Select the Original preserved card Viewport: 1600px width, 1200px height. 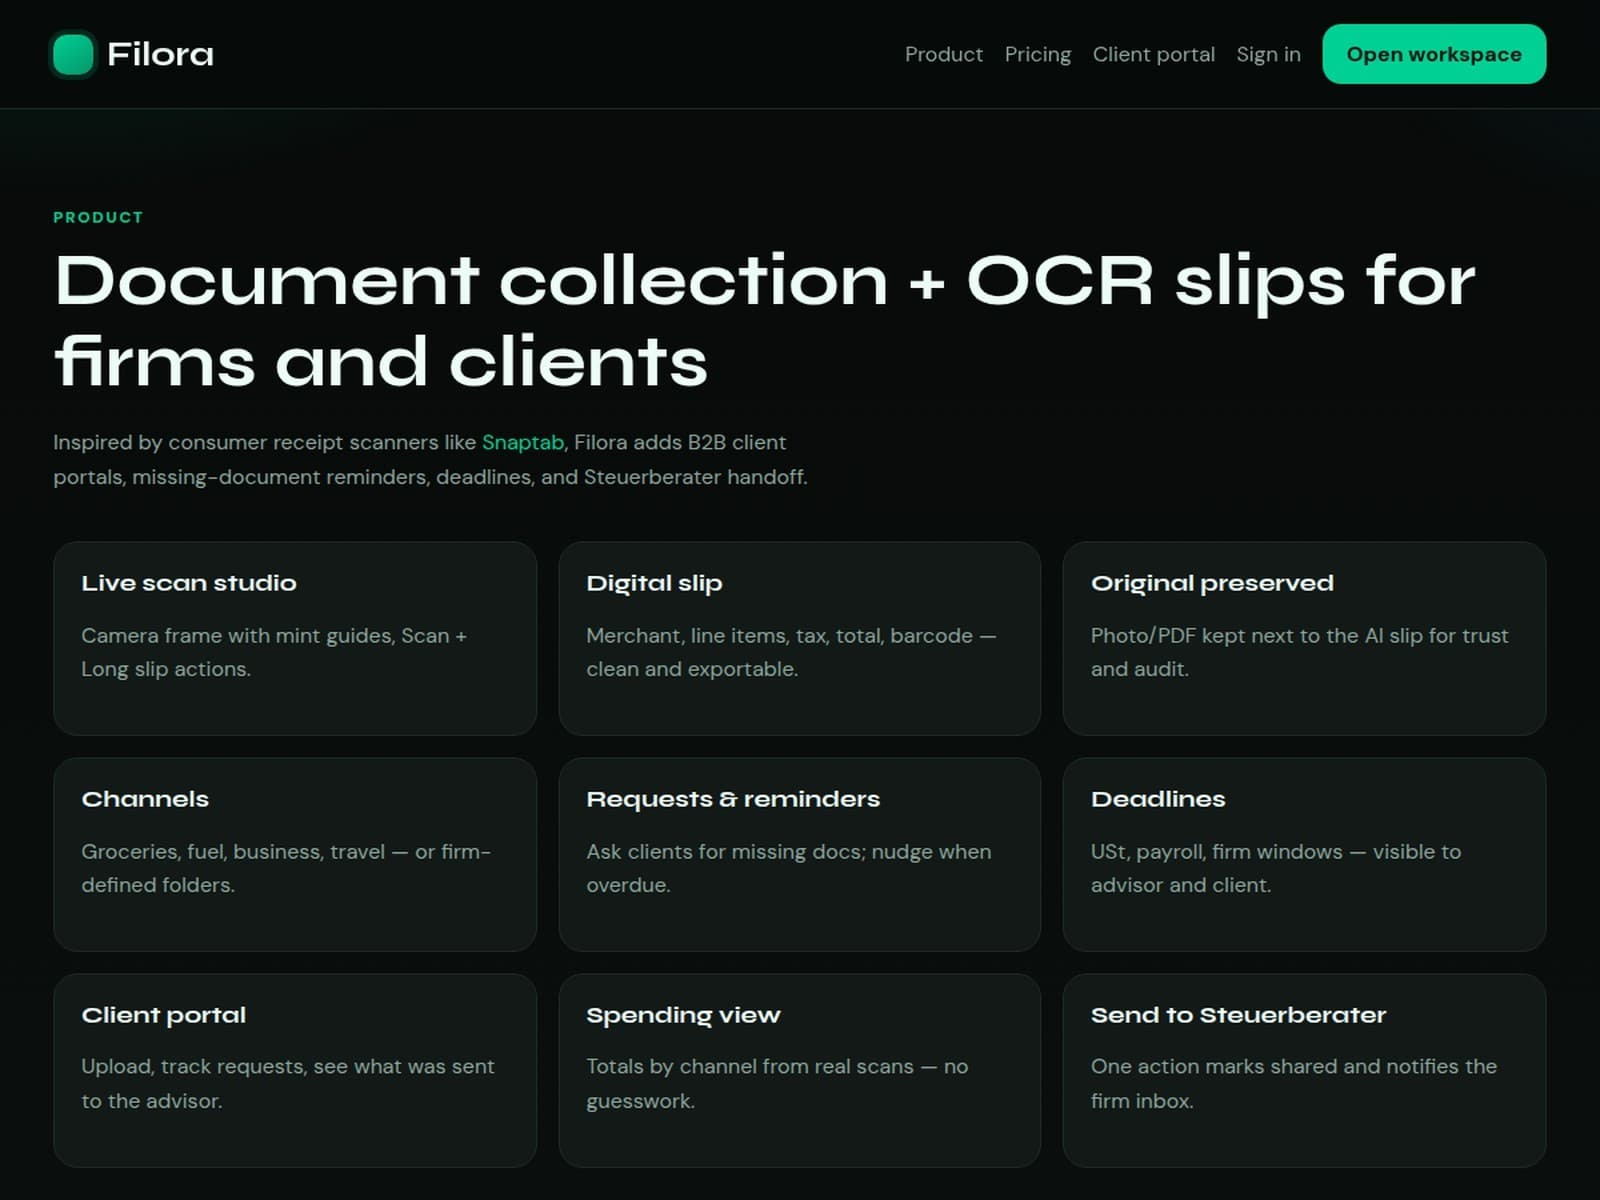click(x=1304, y=638)
